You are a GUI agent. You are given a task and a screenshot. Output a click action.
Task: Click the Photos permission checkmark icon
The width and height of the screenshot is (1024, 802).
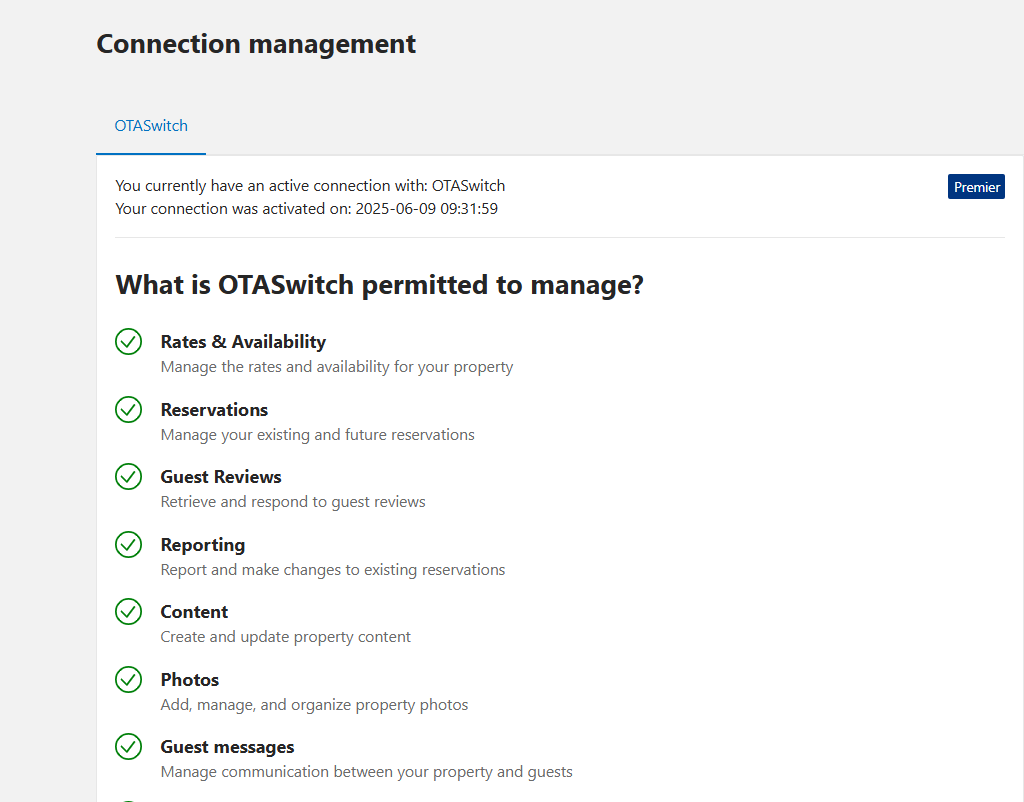pyautogui.click(x=129, y=680)
